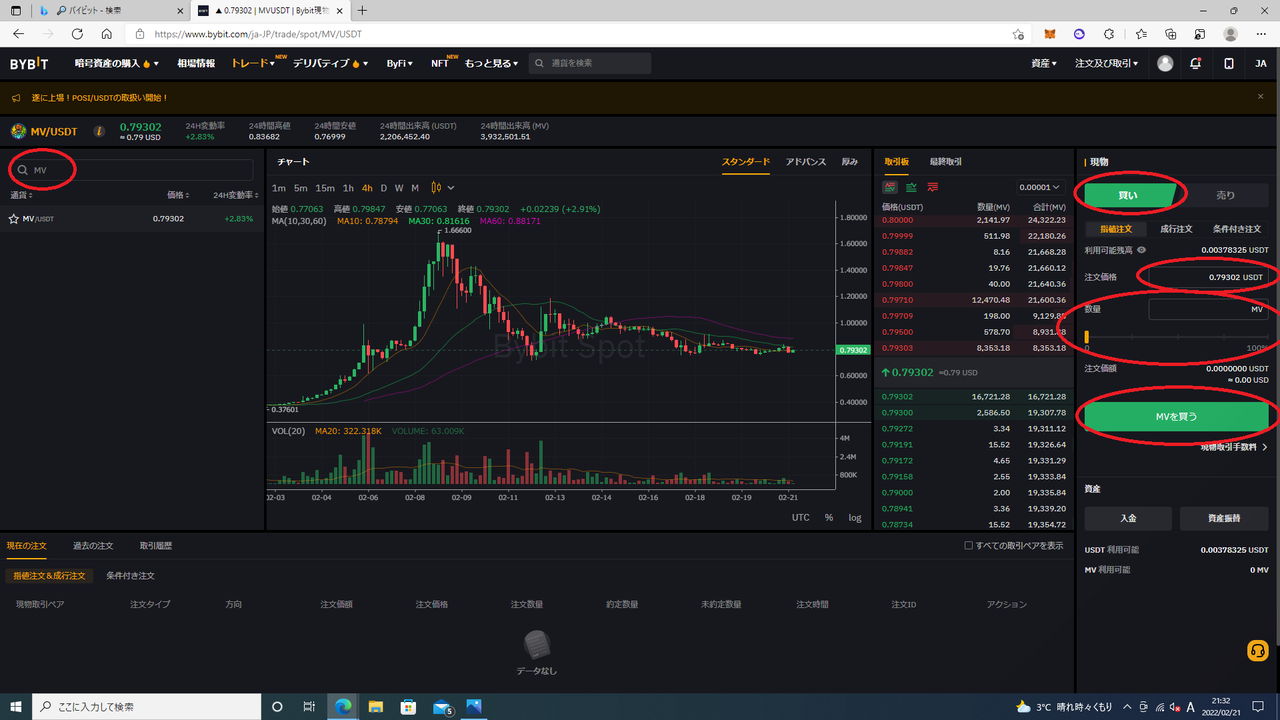This screenshot has width=1280, height=720.
Task: Click the 入金 deposit button
Action: (x=1128, y=518)
